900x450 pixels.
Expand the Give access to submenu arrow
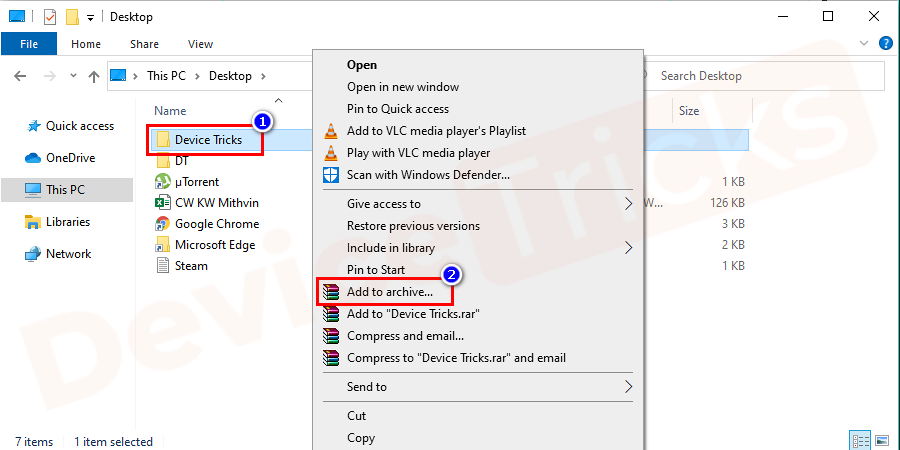pos(629,204)
